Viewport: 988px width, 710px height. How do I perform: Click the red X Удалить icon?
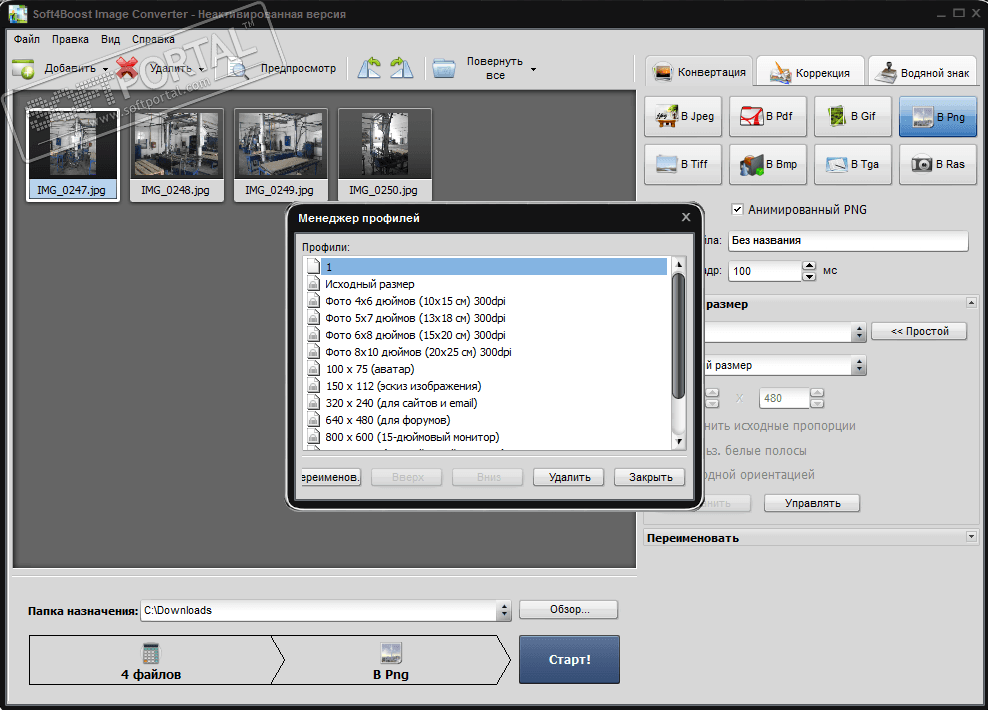(x=127, y=68)
